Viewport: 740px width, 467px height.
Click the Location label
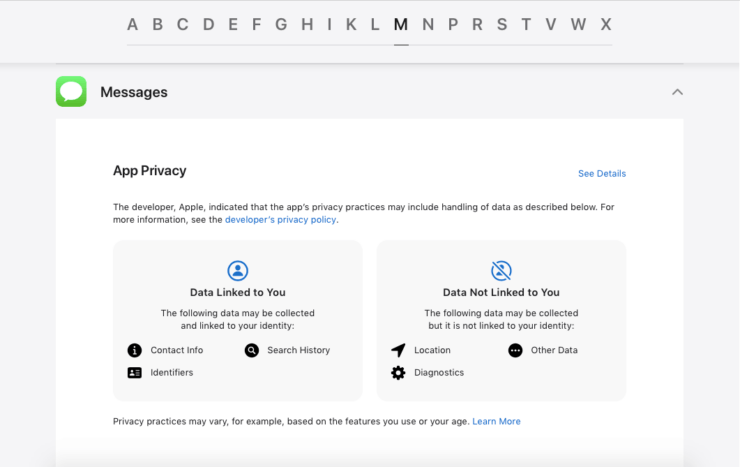click(x=432, y=350)
